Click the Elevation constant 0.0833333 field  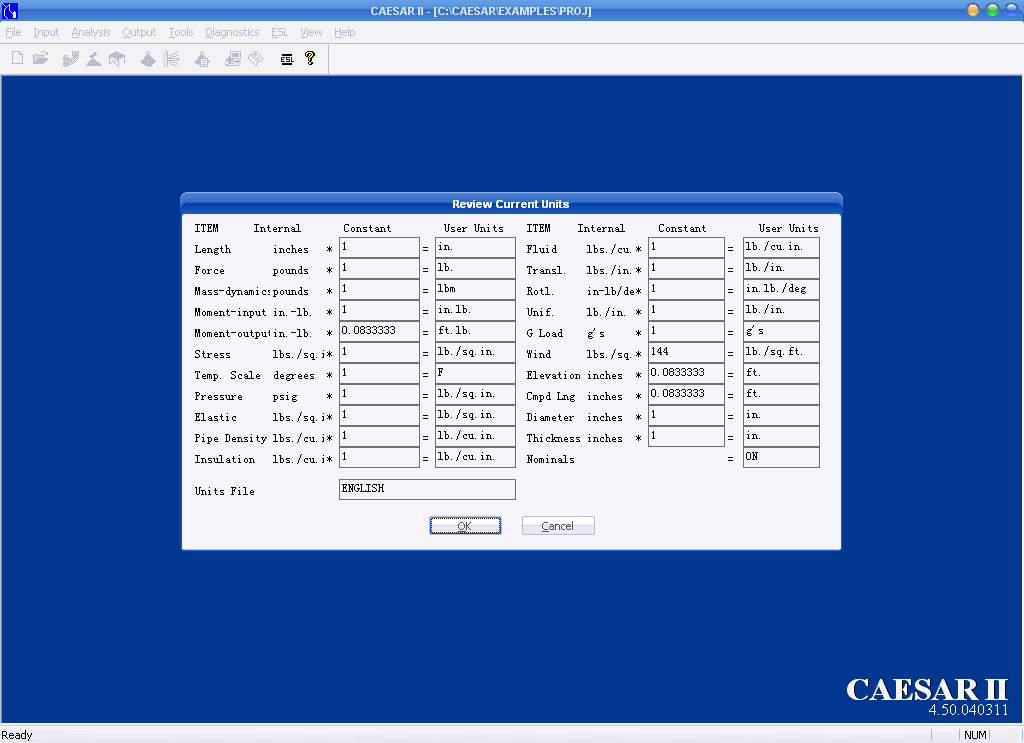pyautogui.click(x=686, y=373)
